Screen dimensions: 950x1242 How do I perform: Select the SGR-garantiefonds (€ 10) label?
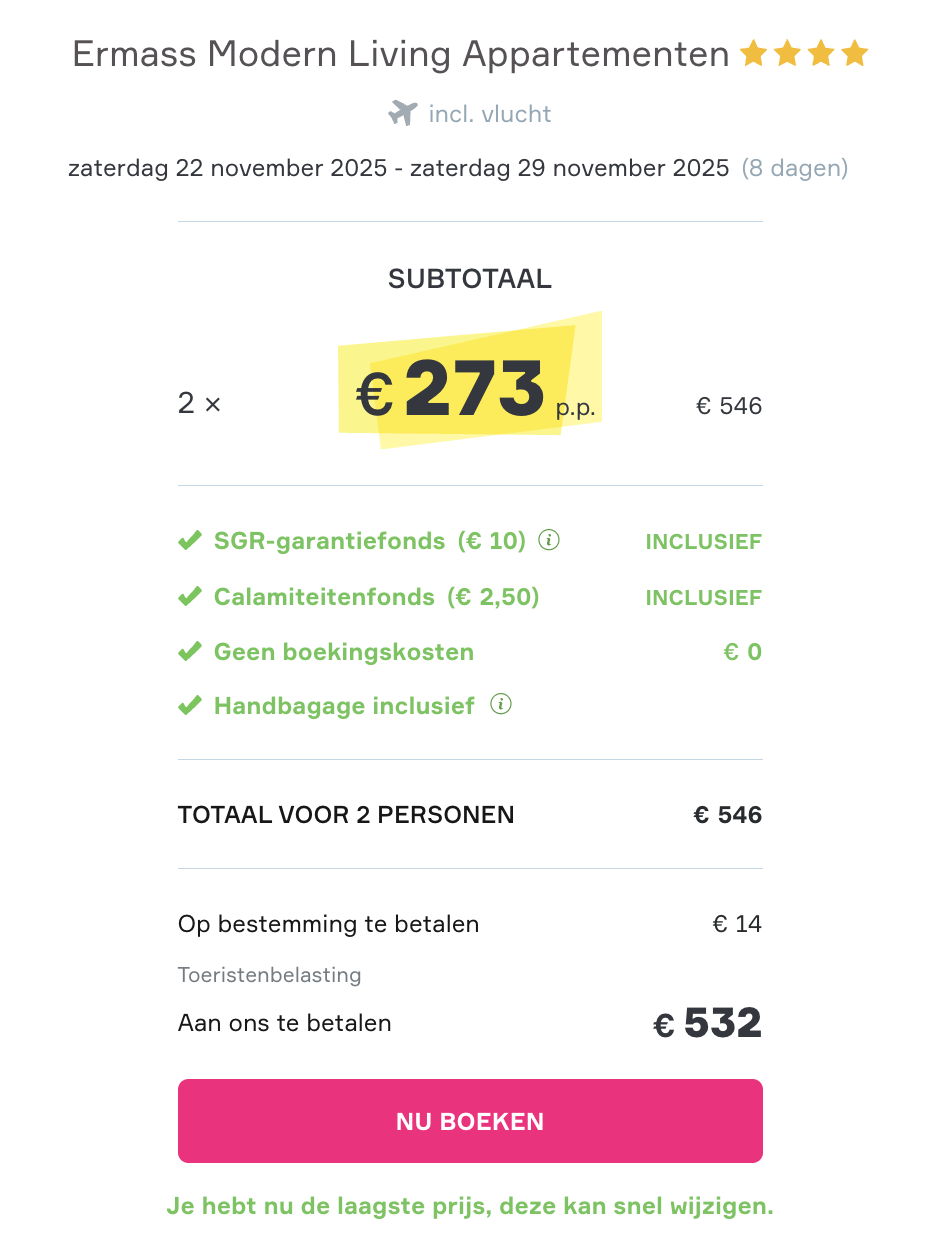pos(369,541)
